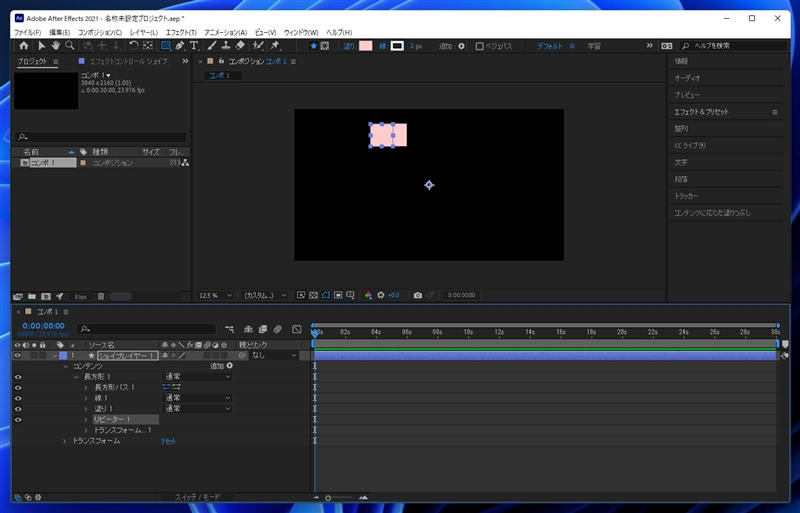Click the snapshot camera icon in viewer
The height and width of the screenshot is (513, 800).
pos(418,295)
